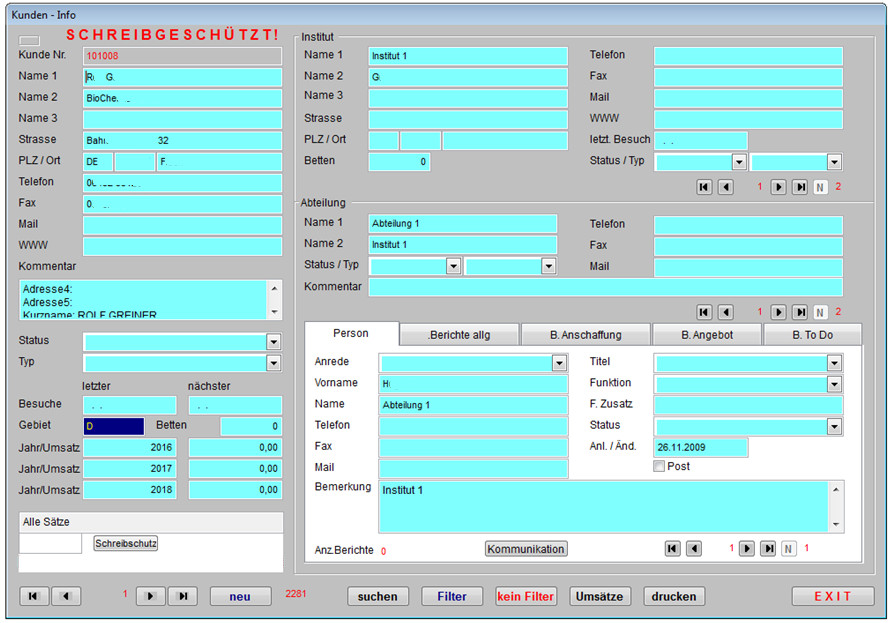Open the Anrede dropdown
Screen dimensions: 891x623
tap(559, 363)
